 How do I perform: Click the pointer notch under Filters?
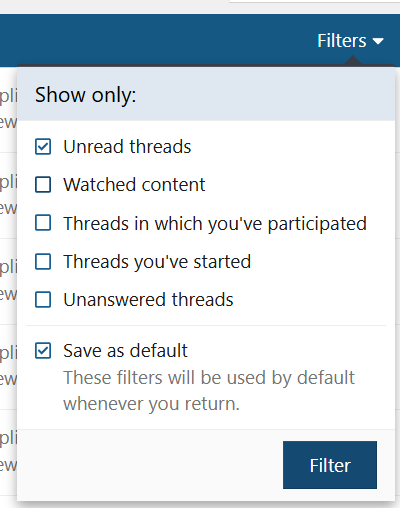353,61
